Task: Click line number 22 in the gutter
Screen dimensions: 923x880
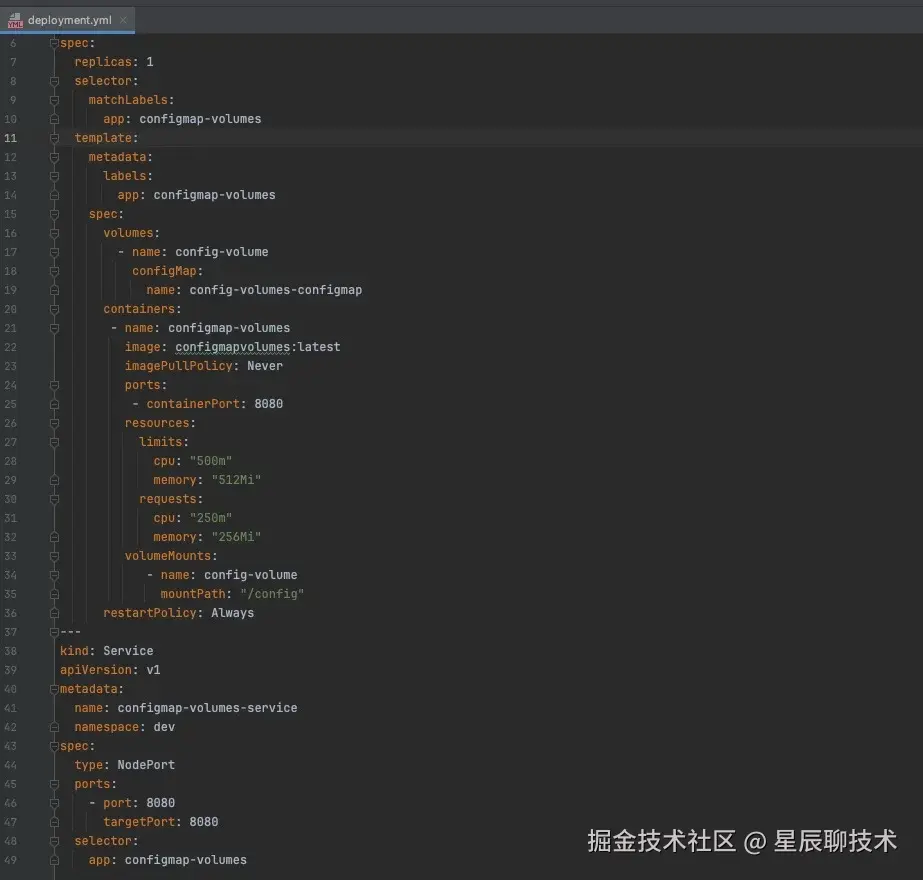Action: coord(11,347)
